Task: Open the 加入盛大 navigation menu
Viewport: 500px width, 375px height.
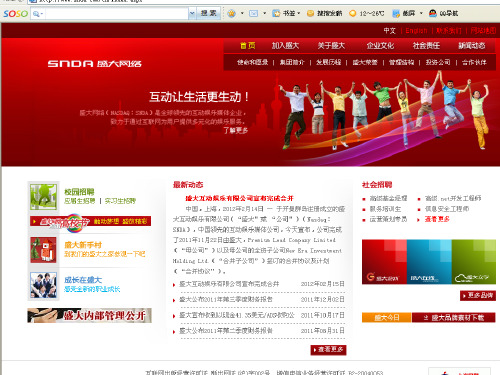Action: point(285,46)
